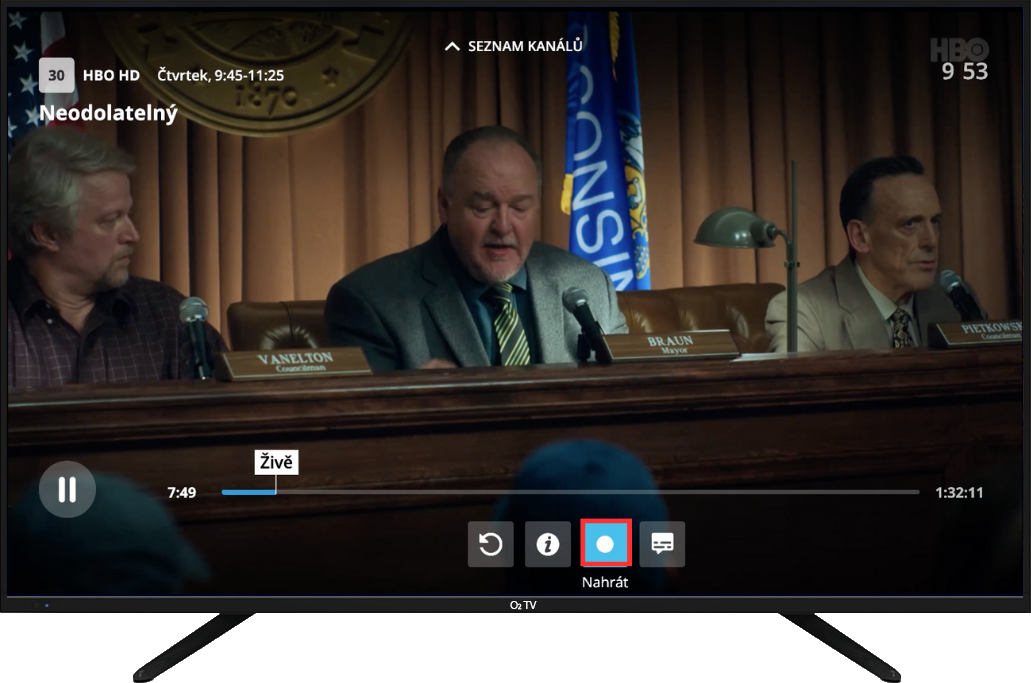Jump to the Živě live marker

[x=276, y=462]
